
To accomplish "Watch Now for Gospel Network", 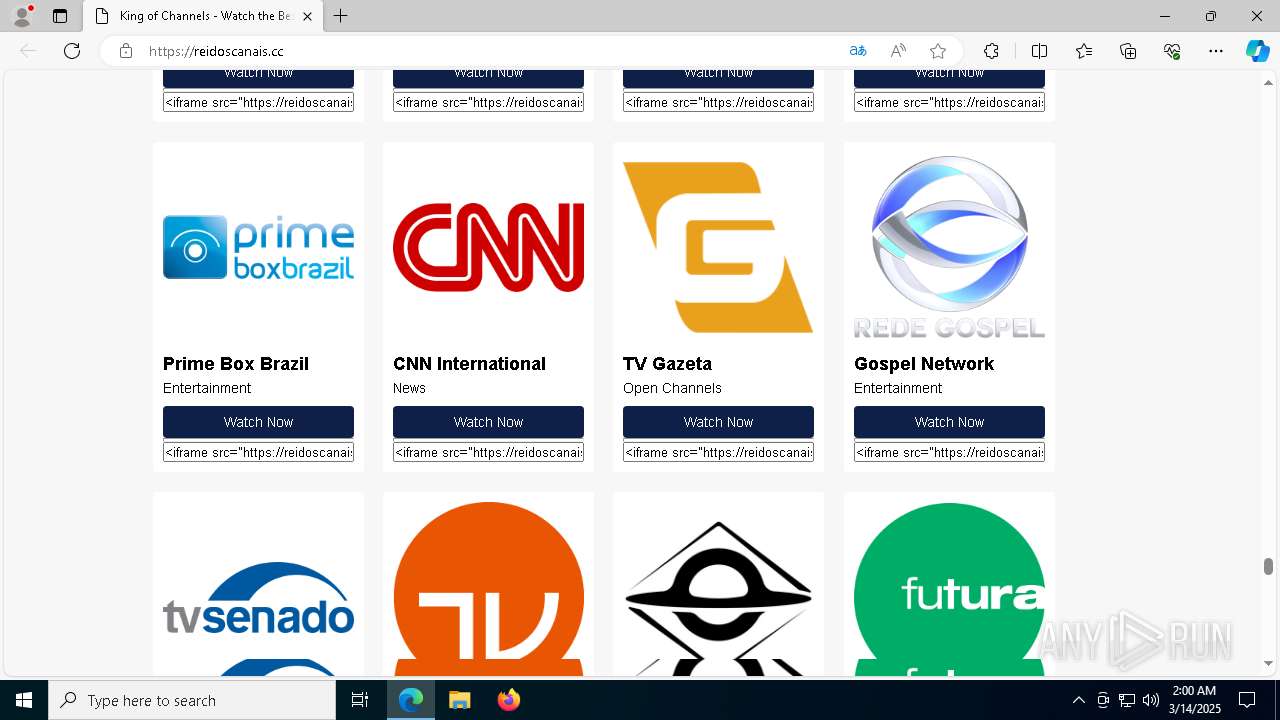I will (949, 422).
